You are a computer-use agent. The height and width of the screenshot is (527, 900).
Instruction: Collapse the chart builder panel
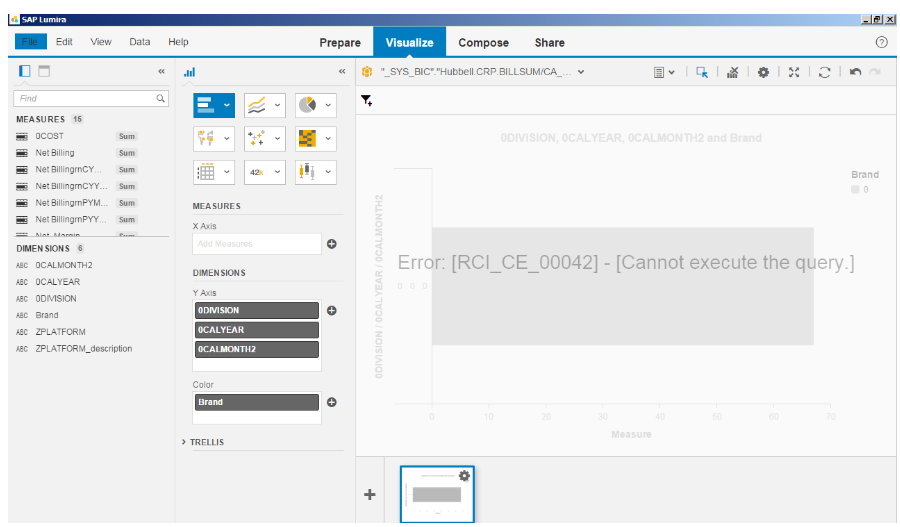(342, 71)
